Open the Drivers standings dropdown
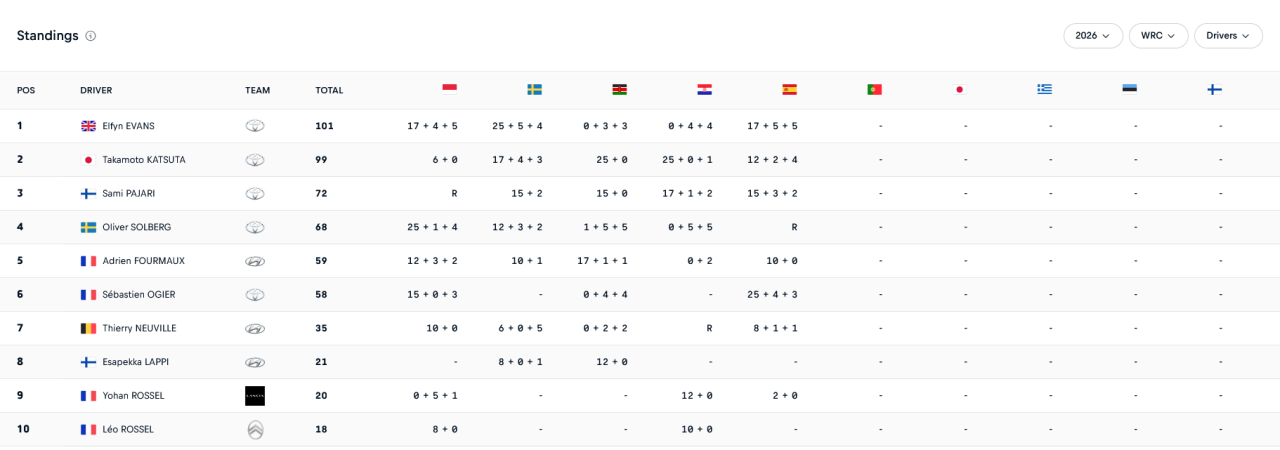The width and height of the screenshot is (1280, 450). 1227,36
